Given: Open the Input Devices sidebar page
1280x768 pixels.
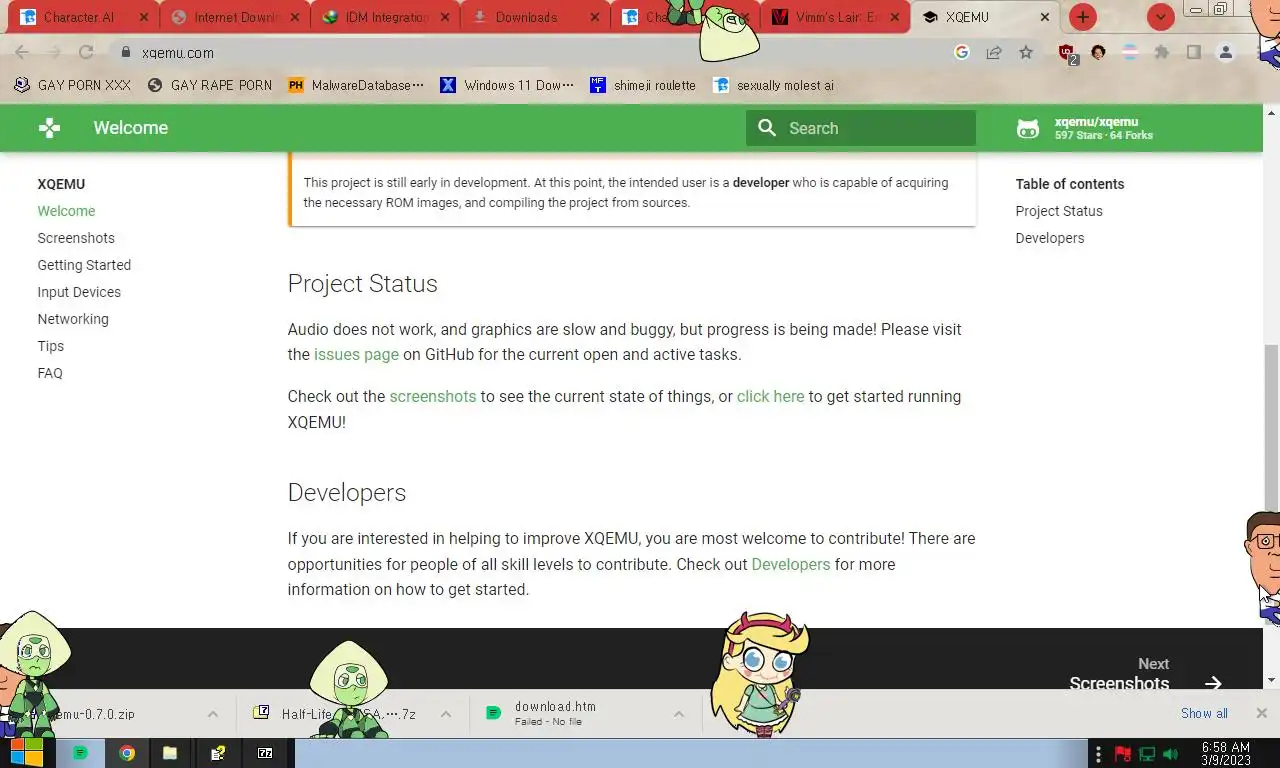Looking at the screenshot, I should (x=79, y=292).
